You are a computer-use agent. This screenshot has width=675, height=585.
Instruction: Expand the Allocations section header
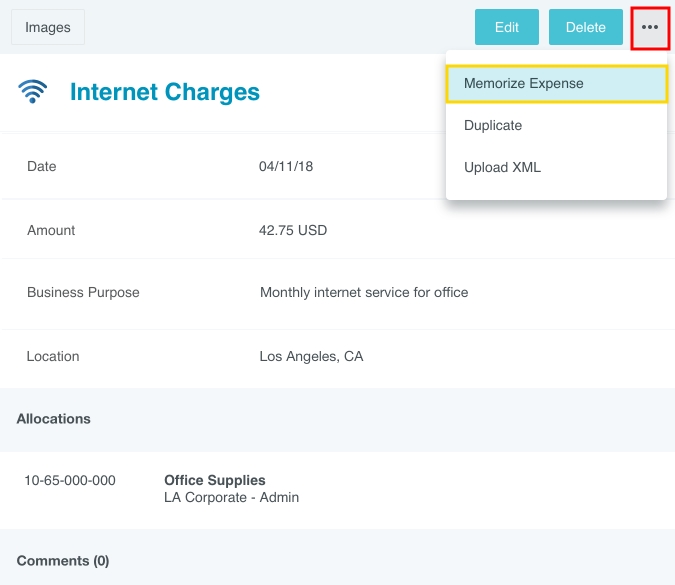(x=54, y=419)
